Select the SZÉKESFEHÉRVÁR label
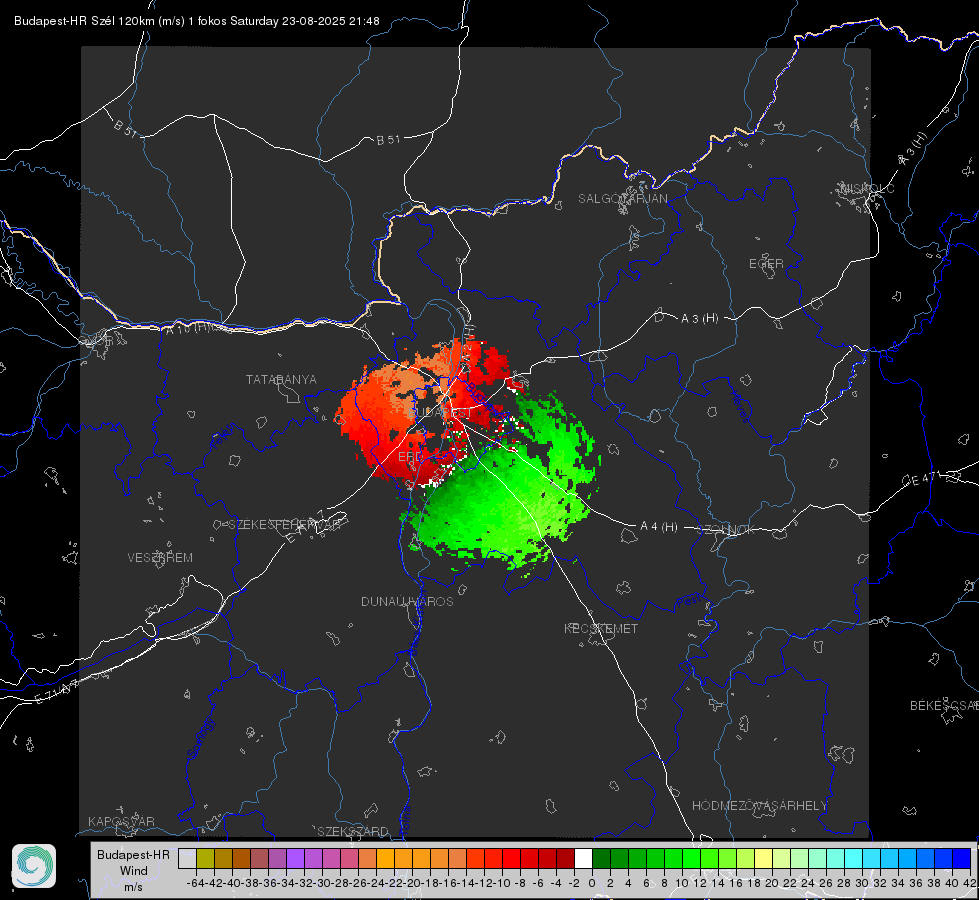 (285, 525)
